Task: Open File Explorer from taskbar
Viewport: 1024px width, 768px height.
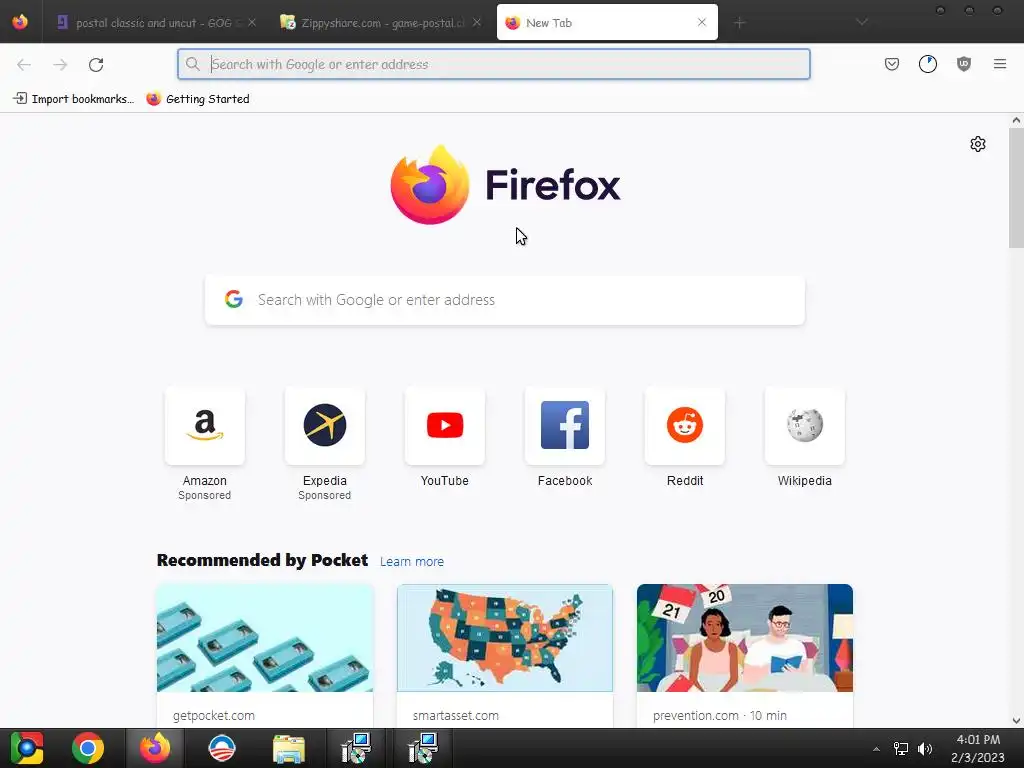Action: pos(289,749)
